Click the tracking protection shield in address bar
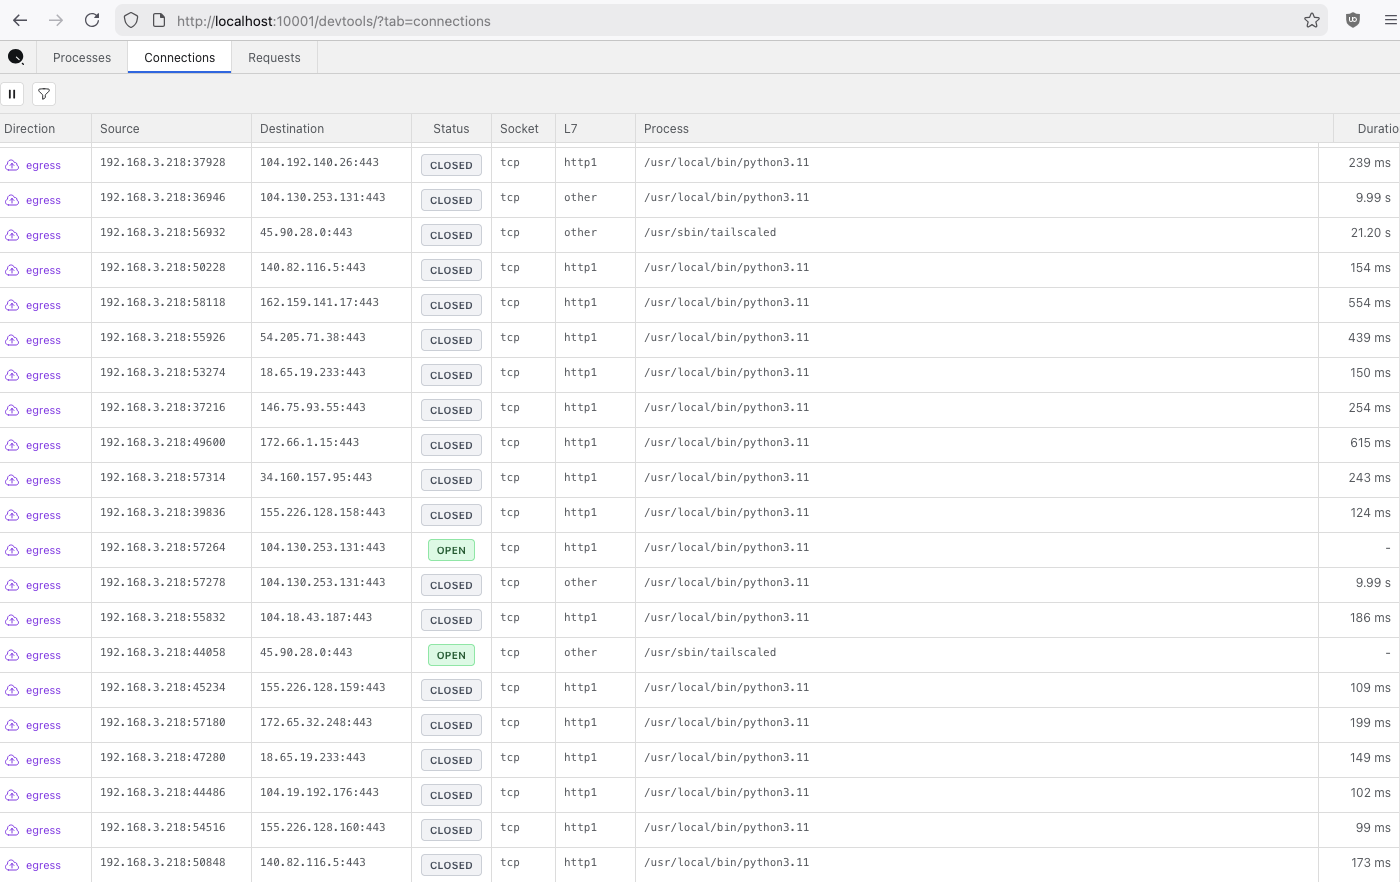Screen dimensions: 1400x882 (131, 20)
